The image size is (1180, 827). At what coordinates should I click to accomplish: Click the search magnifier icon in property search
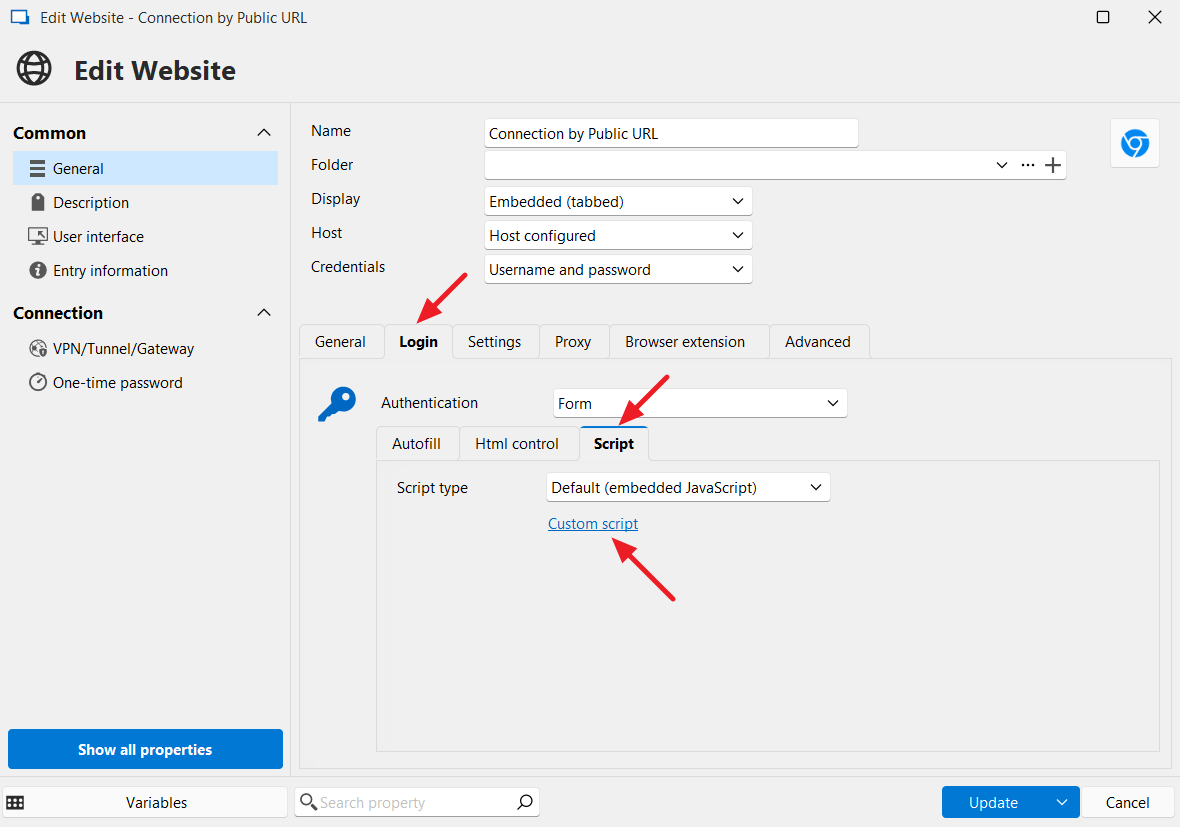coord(525,802)
